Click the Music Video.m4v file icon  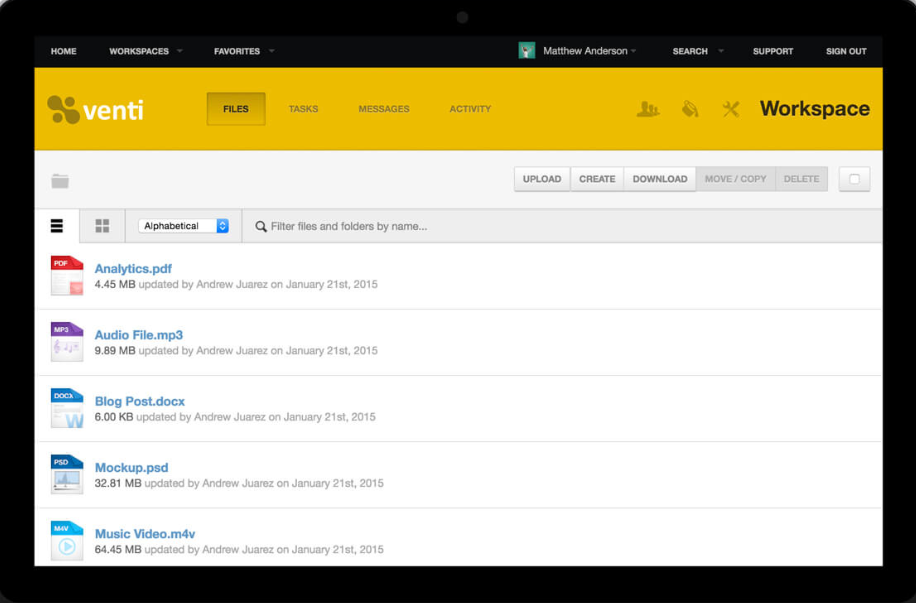click(x=67, y=540)
